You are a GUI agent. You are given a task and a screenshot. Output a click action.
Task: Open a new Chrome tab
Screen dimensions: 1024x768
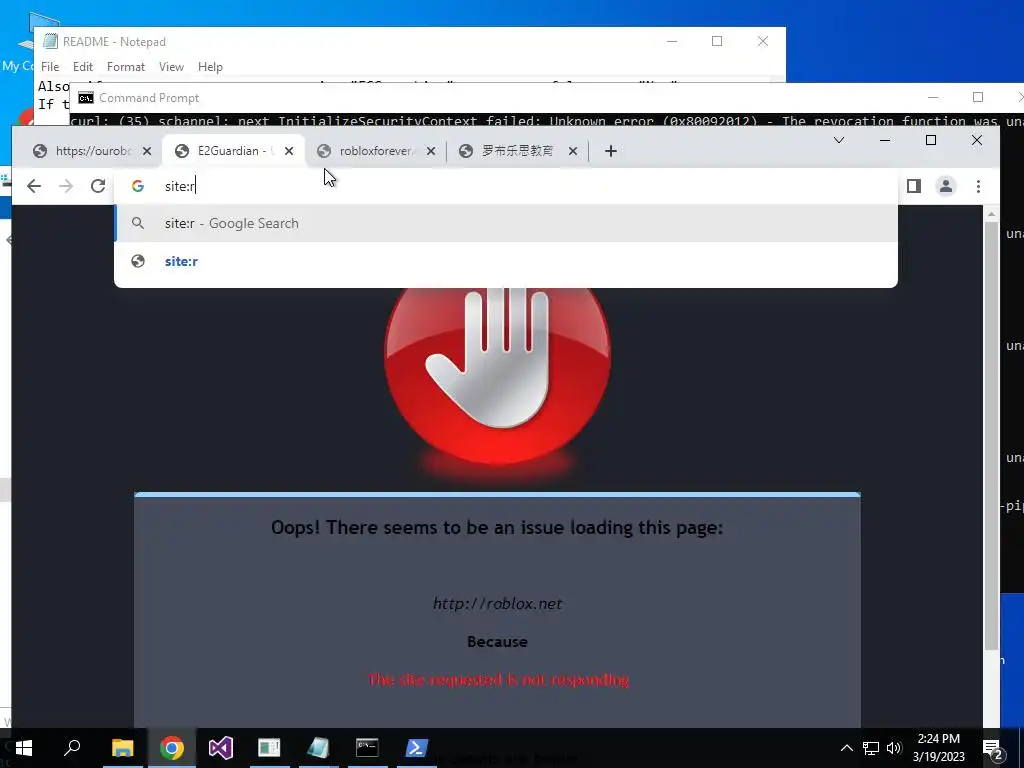[611, 152]
